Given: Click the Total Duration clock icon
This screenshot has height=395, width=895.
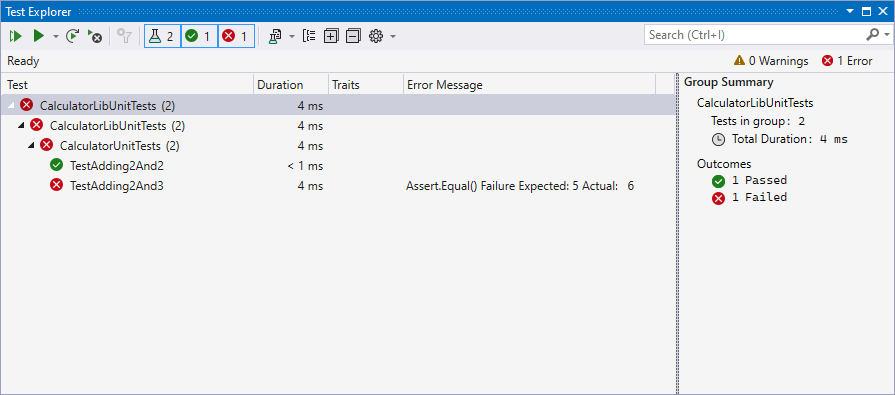Looking at the screenshot, I should [x=718, y=139].
